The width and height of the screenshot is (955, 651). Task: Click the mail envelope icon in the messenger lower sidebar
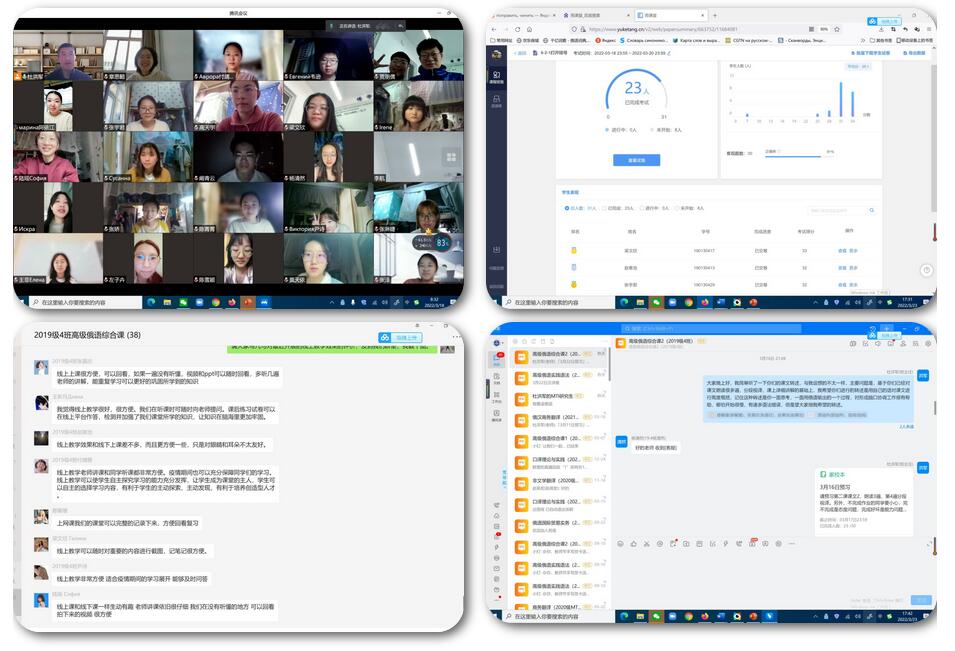(x=496, y=568)
